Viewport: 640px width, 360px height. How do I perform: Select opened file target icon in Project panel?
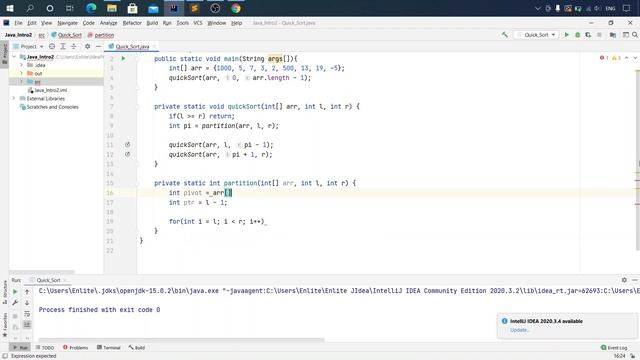52,47
